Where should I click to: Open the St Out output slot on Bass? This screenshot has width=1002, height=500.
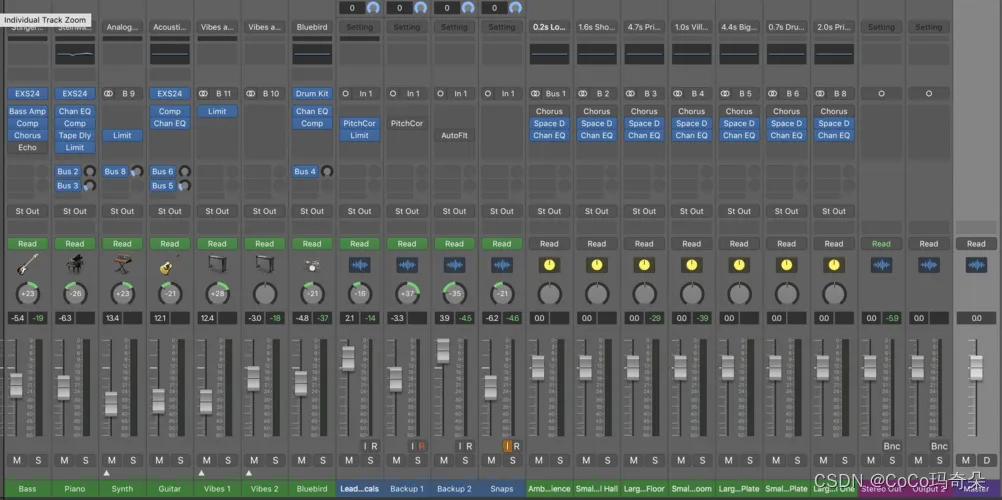click(27, 211)
